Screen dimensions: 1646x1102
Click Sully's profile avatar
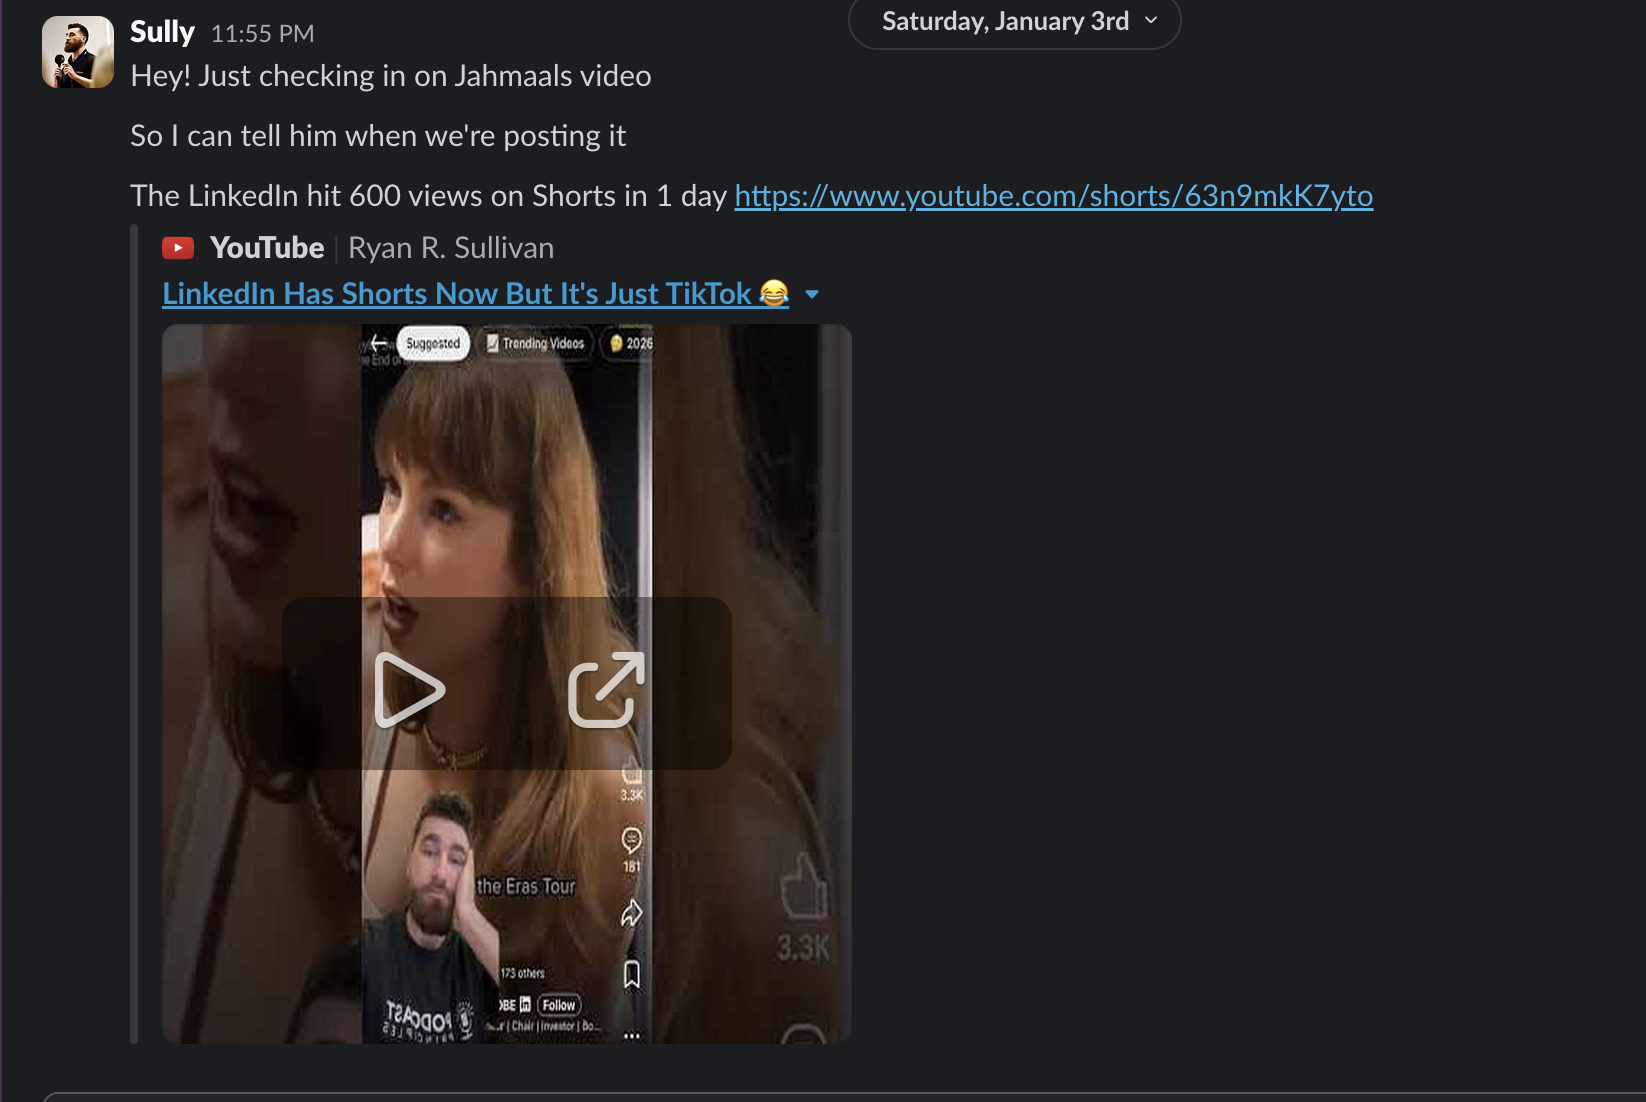tap(78, 52)
